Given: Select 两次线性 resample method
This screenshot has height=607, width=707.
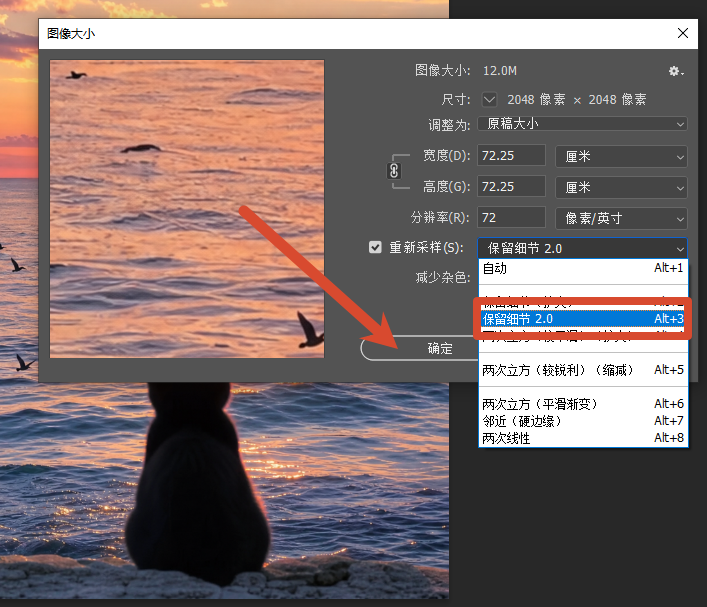Looking at the screenshot, I should point(583,438).
